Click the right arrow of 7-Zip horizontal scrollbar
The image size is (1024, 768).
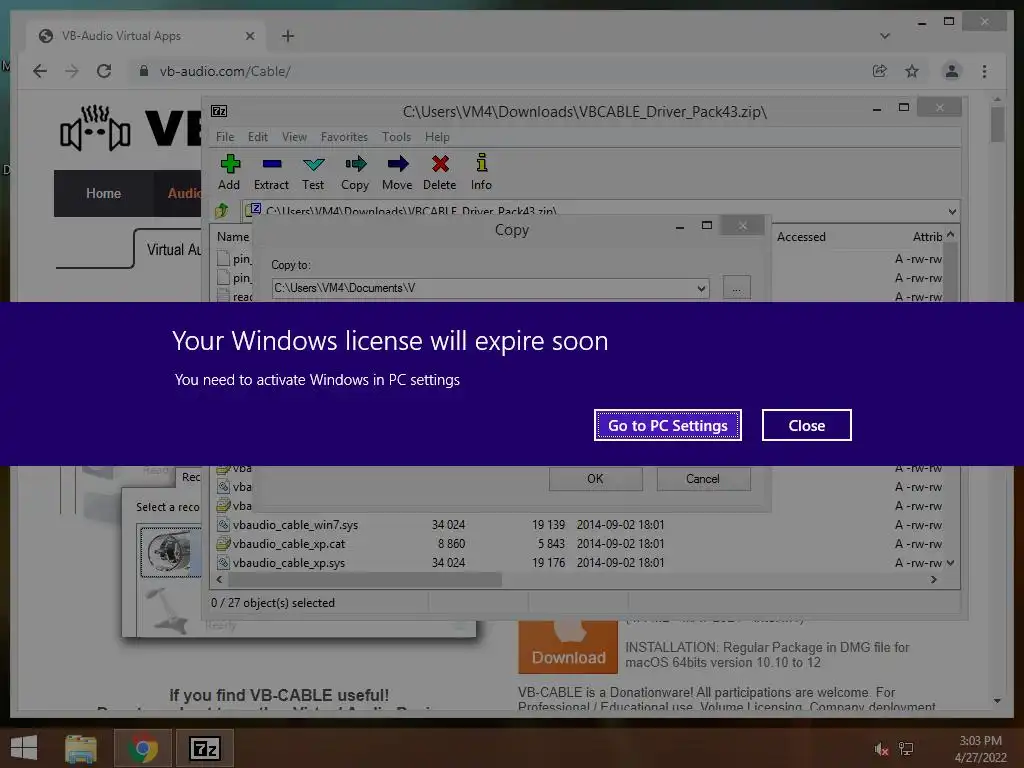pyautogui.click(x=934, y=579)
